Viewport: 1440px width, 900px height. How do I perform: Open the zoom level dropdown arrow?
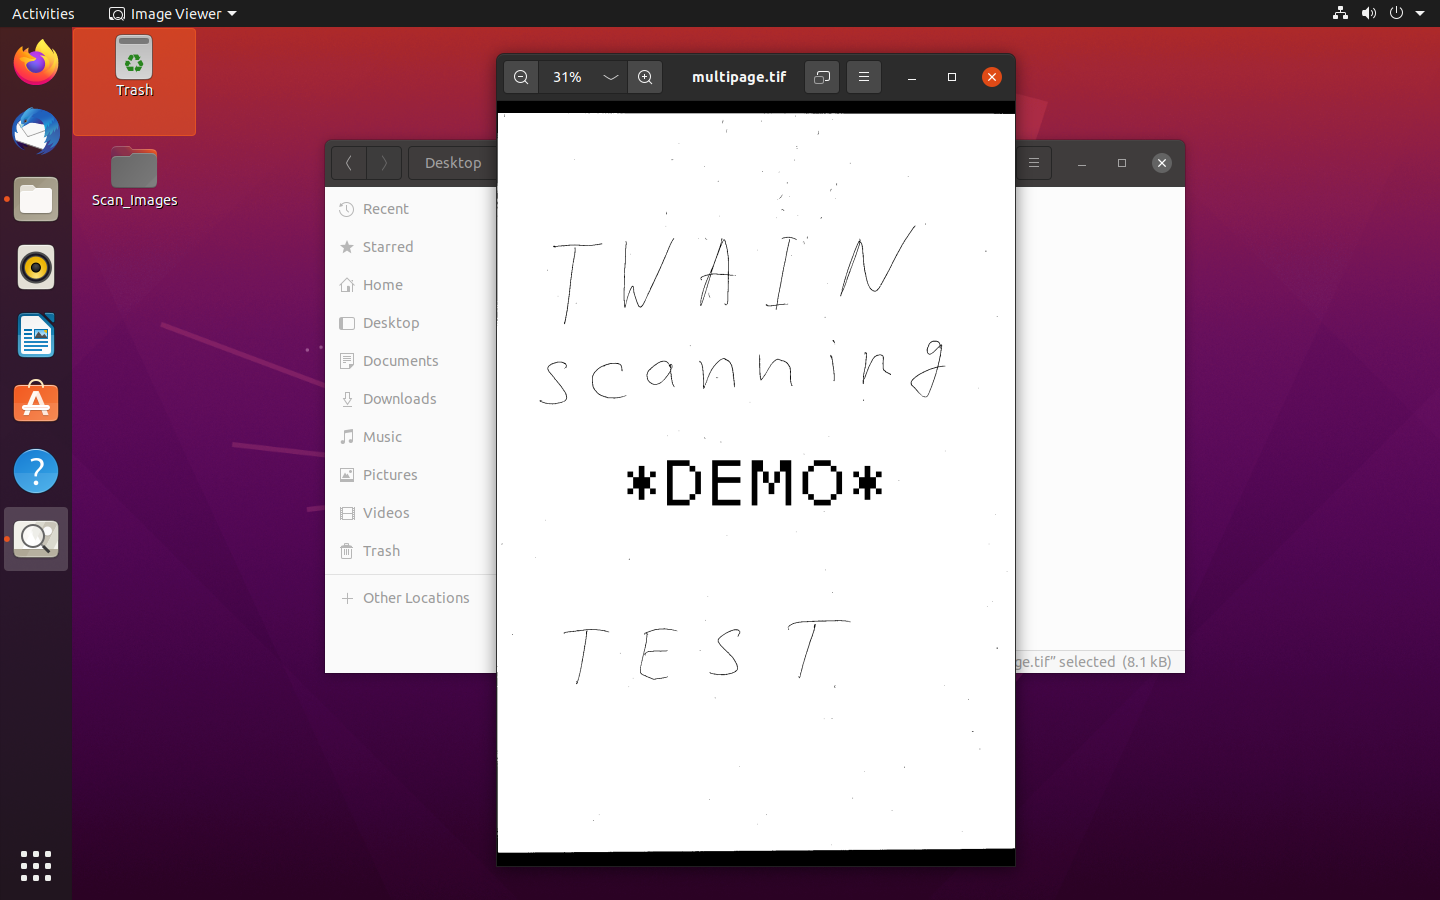[610, 77]
